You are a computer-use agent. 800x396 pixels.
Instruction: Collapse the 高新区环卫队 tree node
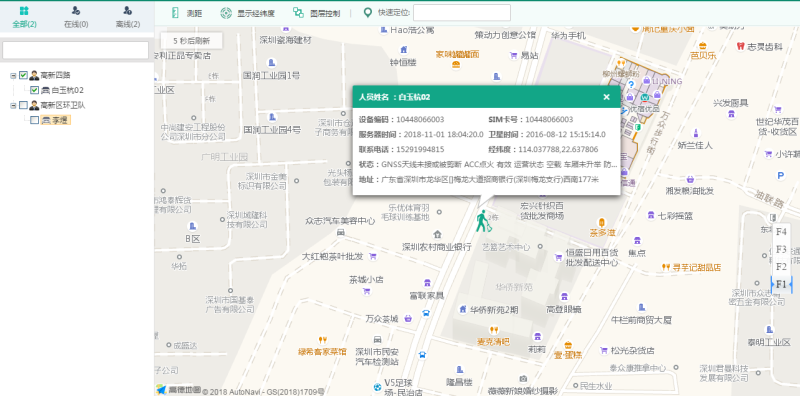13,106
